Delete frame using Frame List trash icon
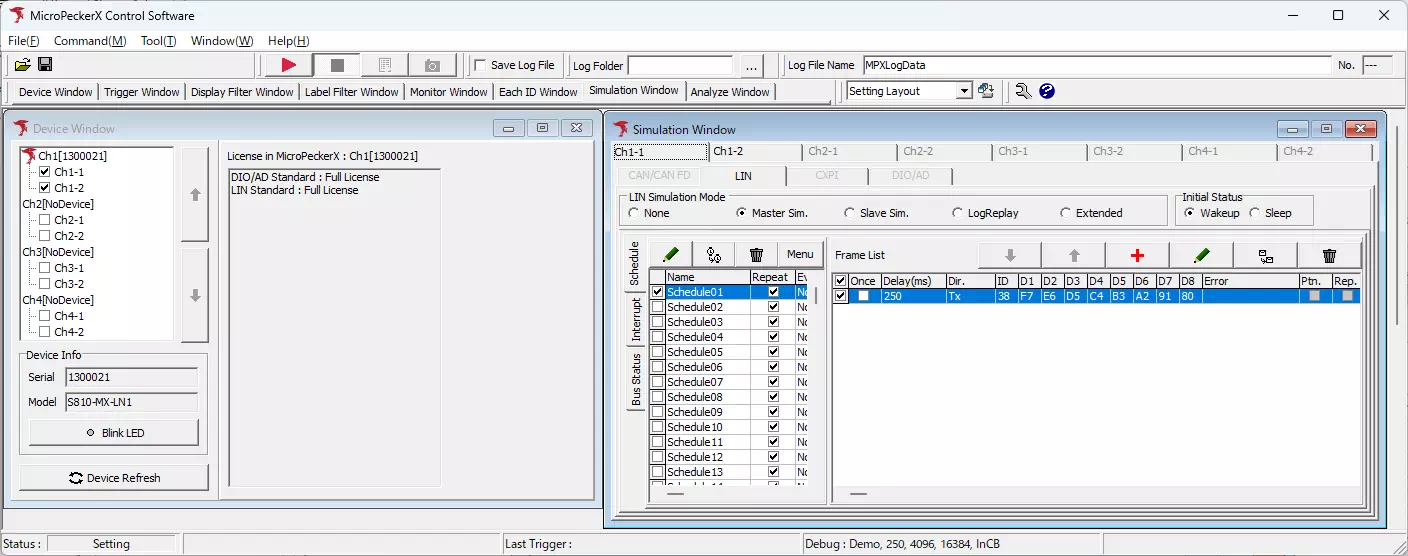This screenshot has height=556, width=1408. (1329, 255)
